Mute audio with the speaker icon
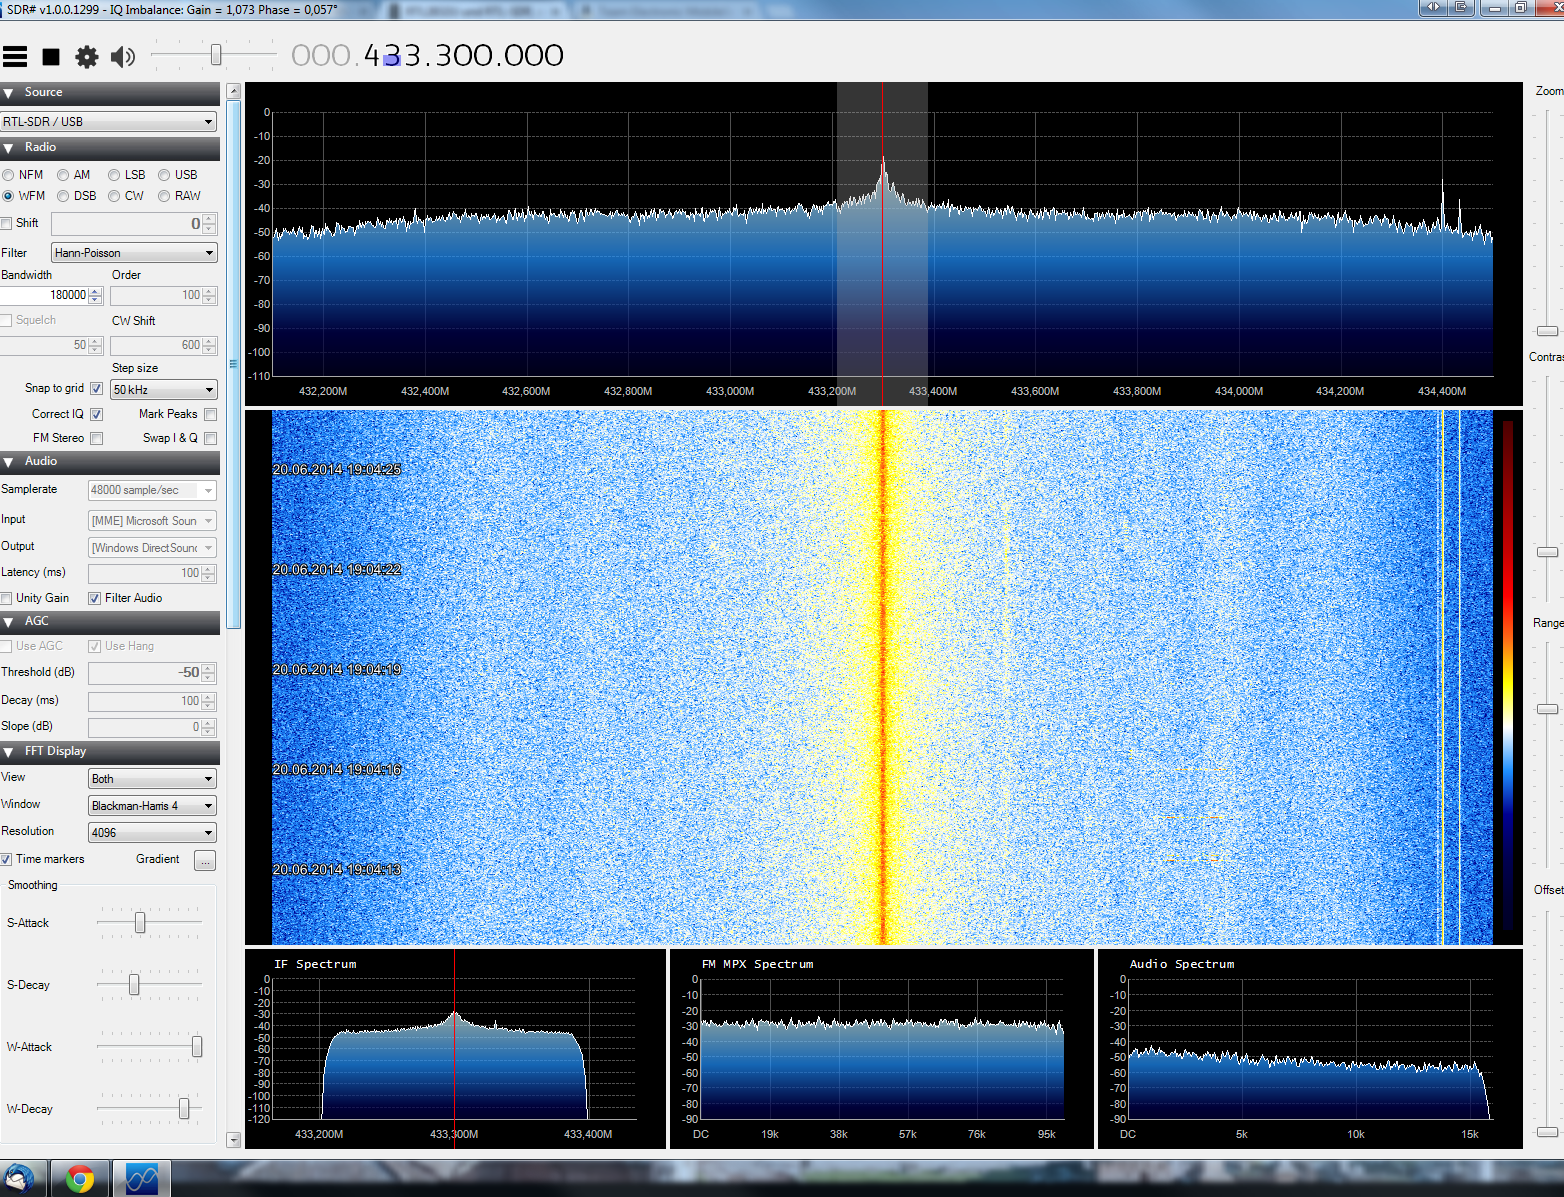Screen dimensions: 1564x1197 123,57
